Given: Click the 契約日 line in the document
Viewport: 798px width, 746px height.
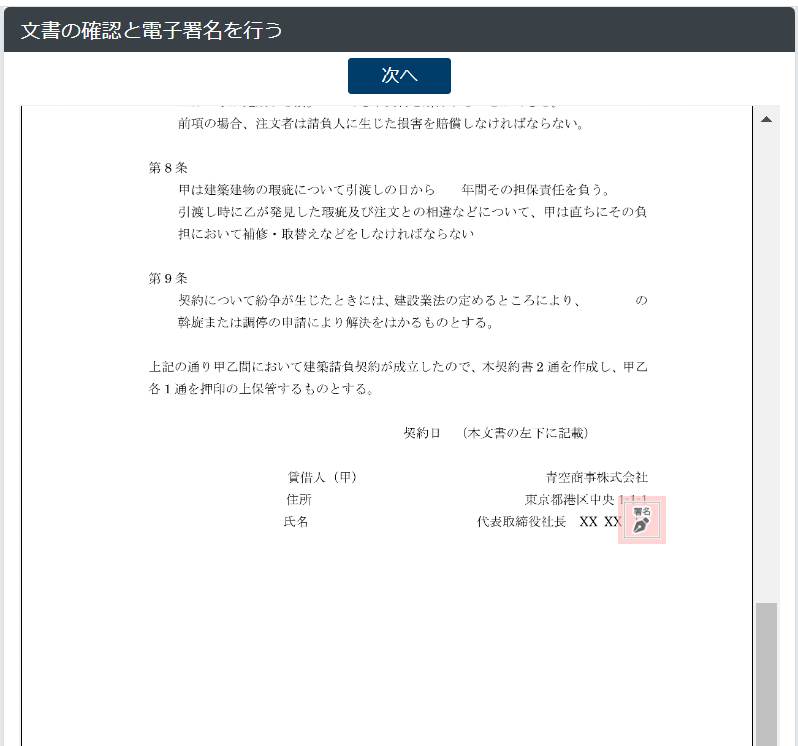Looking at the screenshot, I should point(495,433).
